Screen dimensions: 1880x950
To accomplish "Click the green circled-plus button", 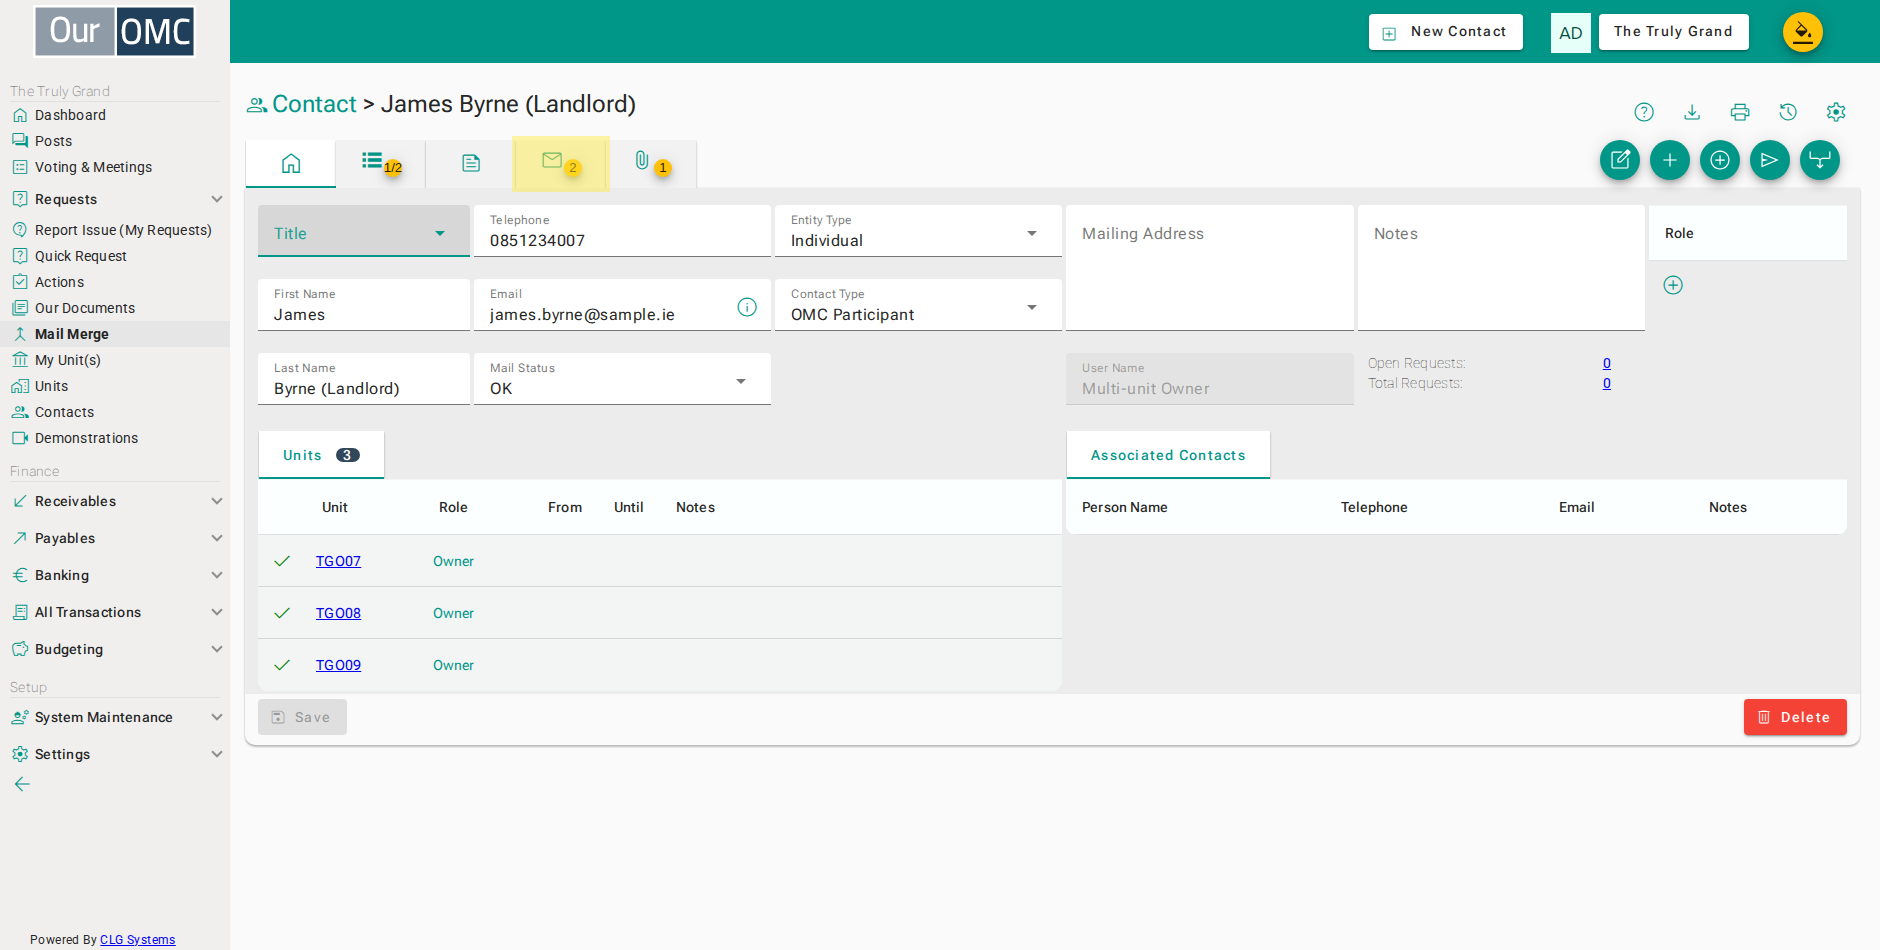I will pos(1720,160).
